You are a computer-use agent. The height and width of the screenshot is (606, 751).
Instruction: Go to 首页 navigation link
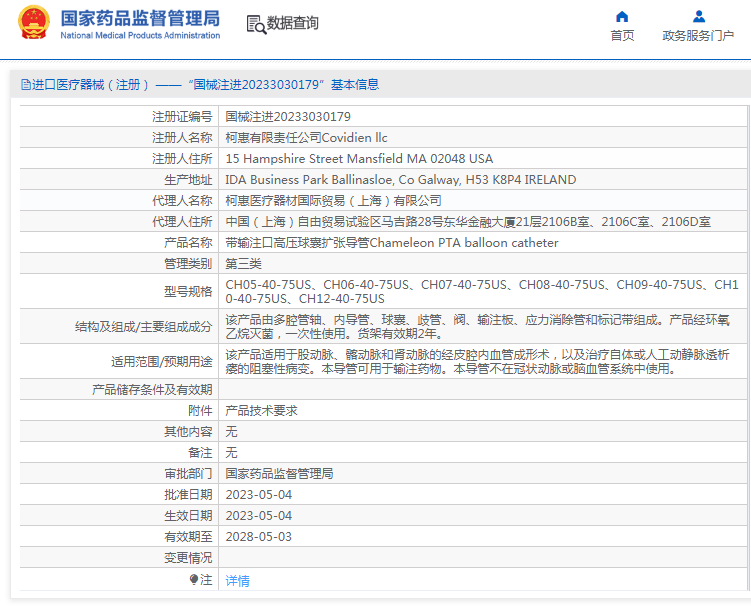(x=622, y=35)
